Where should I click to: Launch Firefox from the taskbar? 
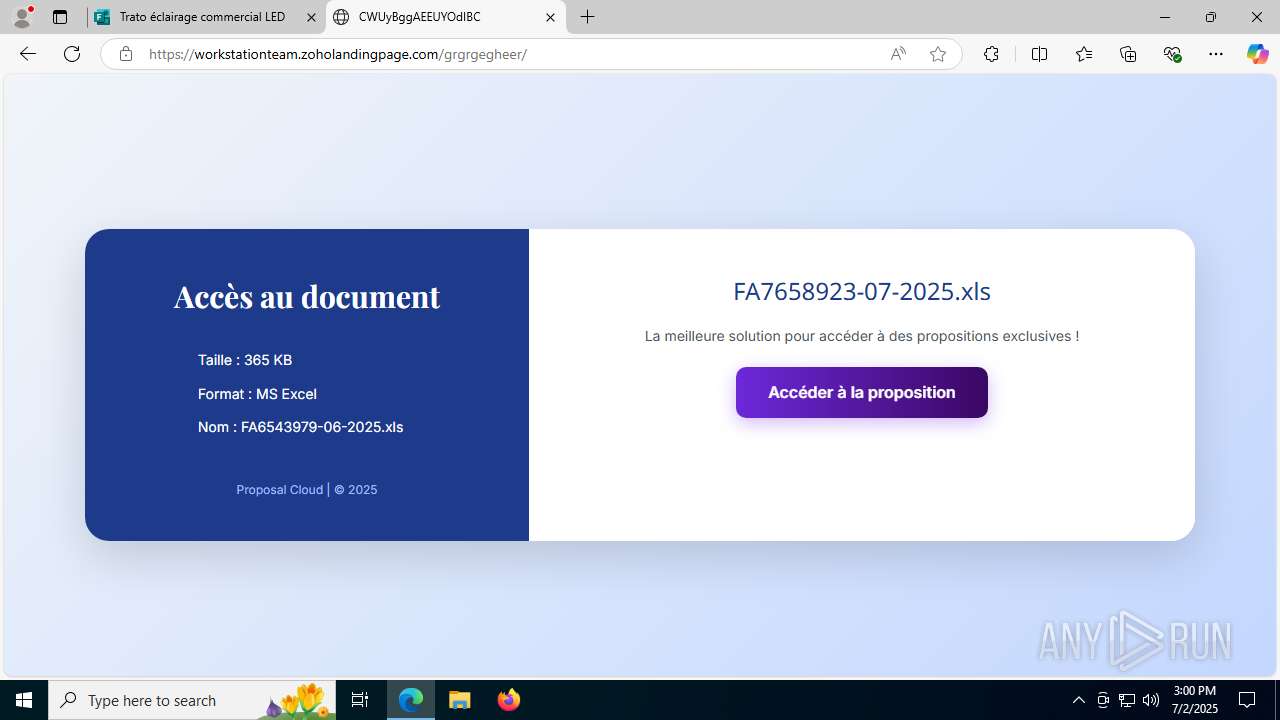509,700
